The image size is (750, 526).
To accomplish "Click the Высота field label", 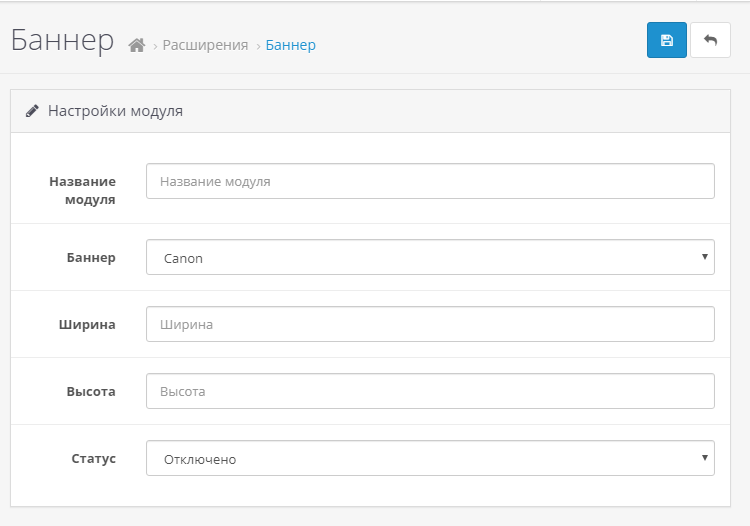I will tap(91, 392).
